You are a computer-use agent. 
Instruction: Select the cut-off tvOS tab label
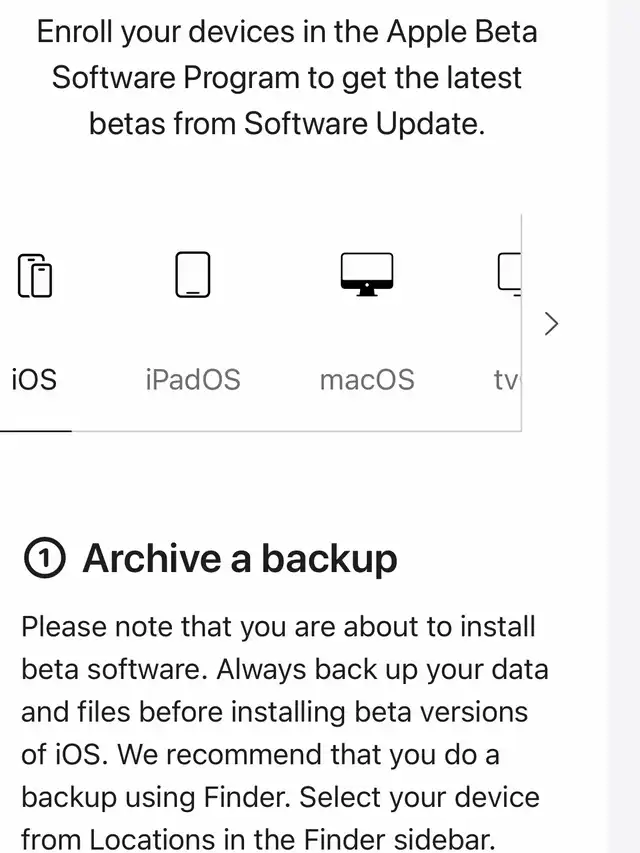[506, 380]
